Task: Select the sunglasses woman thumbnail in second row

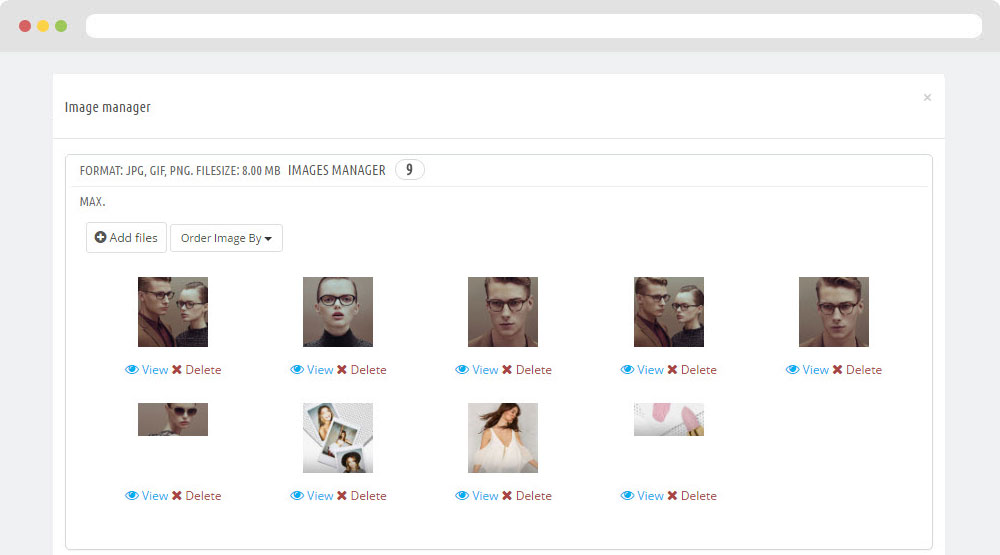Action: [x=173, y=420]
